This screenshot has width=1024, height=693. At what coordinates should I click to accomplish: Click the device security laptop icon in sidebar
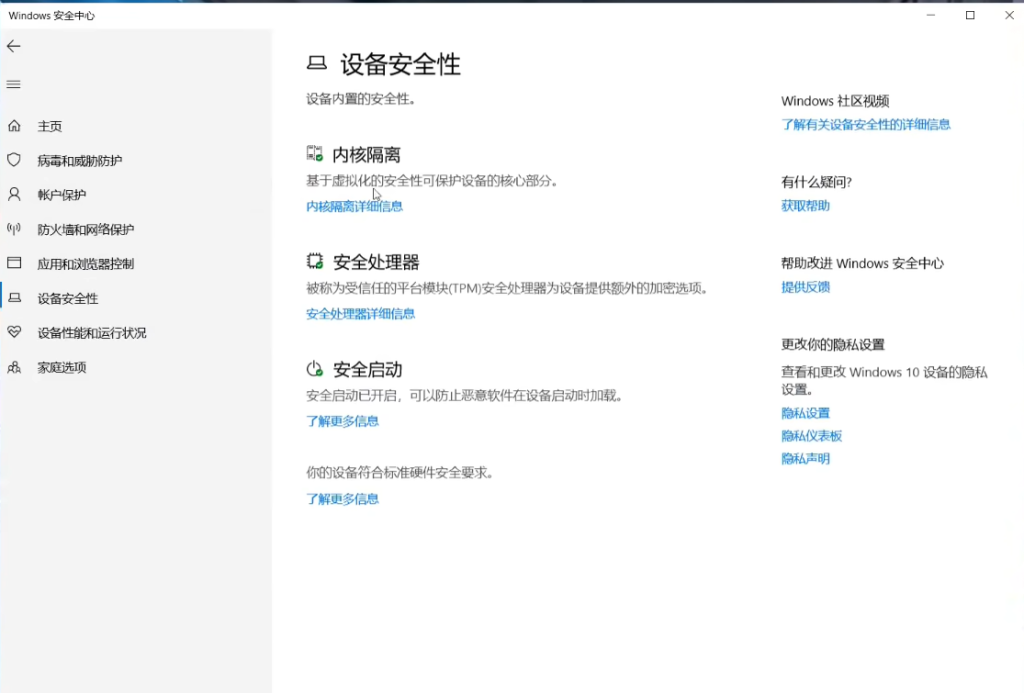click(x=14, y=298)
